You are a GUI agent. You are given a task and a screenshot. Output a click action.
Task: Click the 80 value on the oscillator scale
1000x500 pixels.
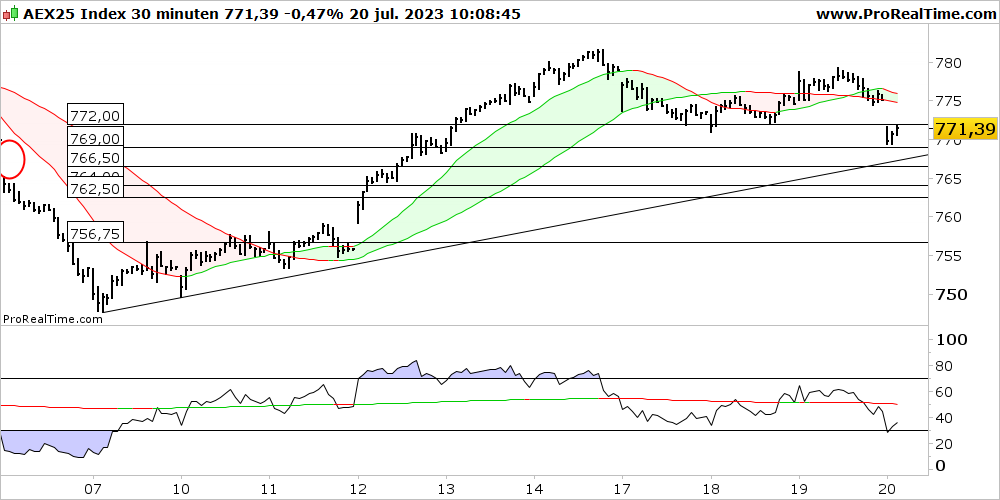click(x=945, y=366)
